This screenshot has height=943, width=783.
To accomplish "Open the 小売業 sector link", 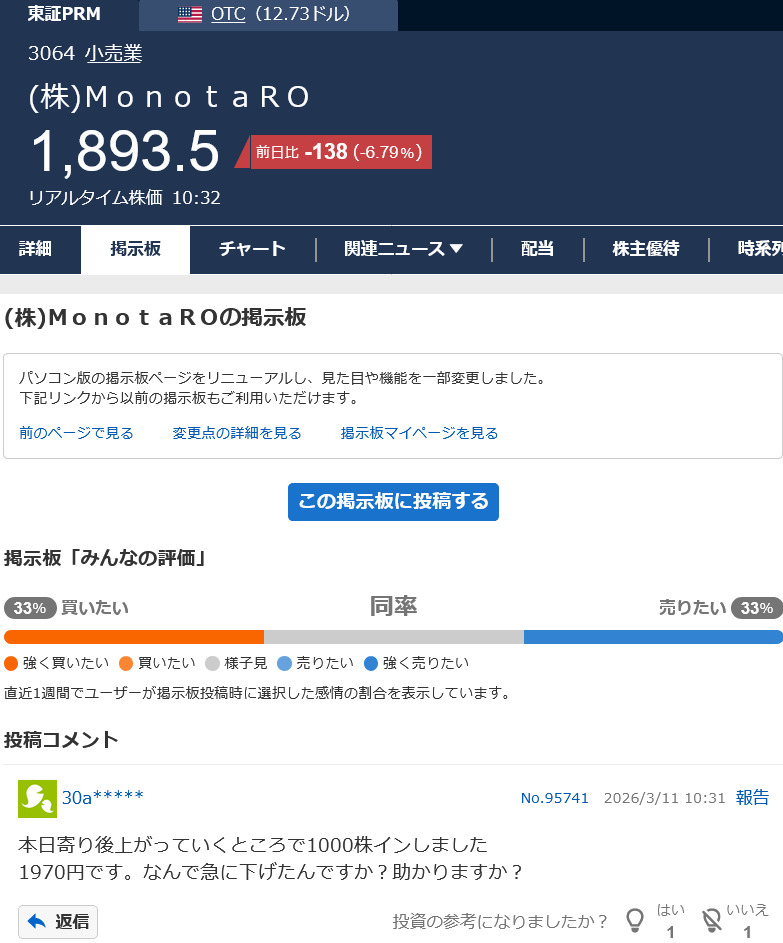I will 113,54.
